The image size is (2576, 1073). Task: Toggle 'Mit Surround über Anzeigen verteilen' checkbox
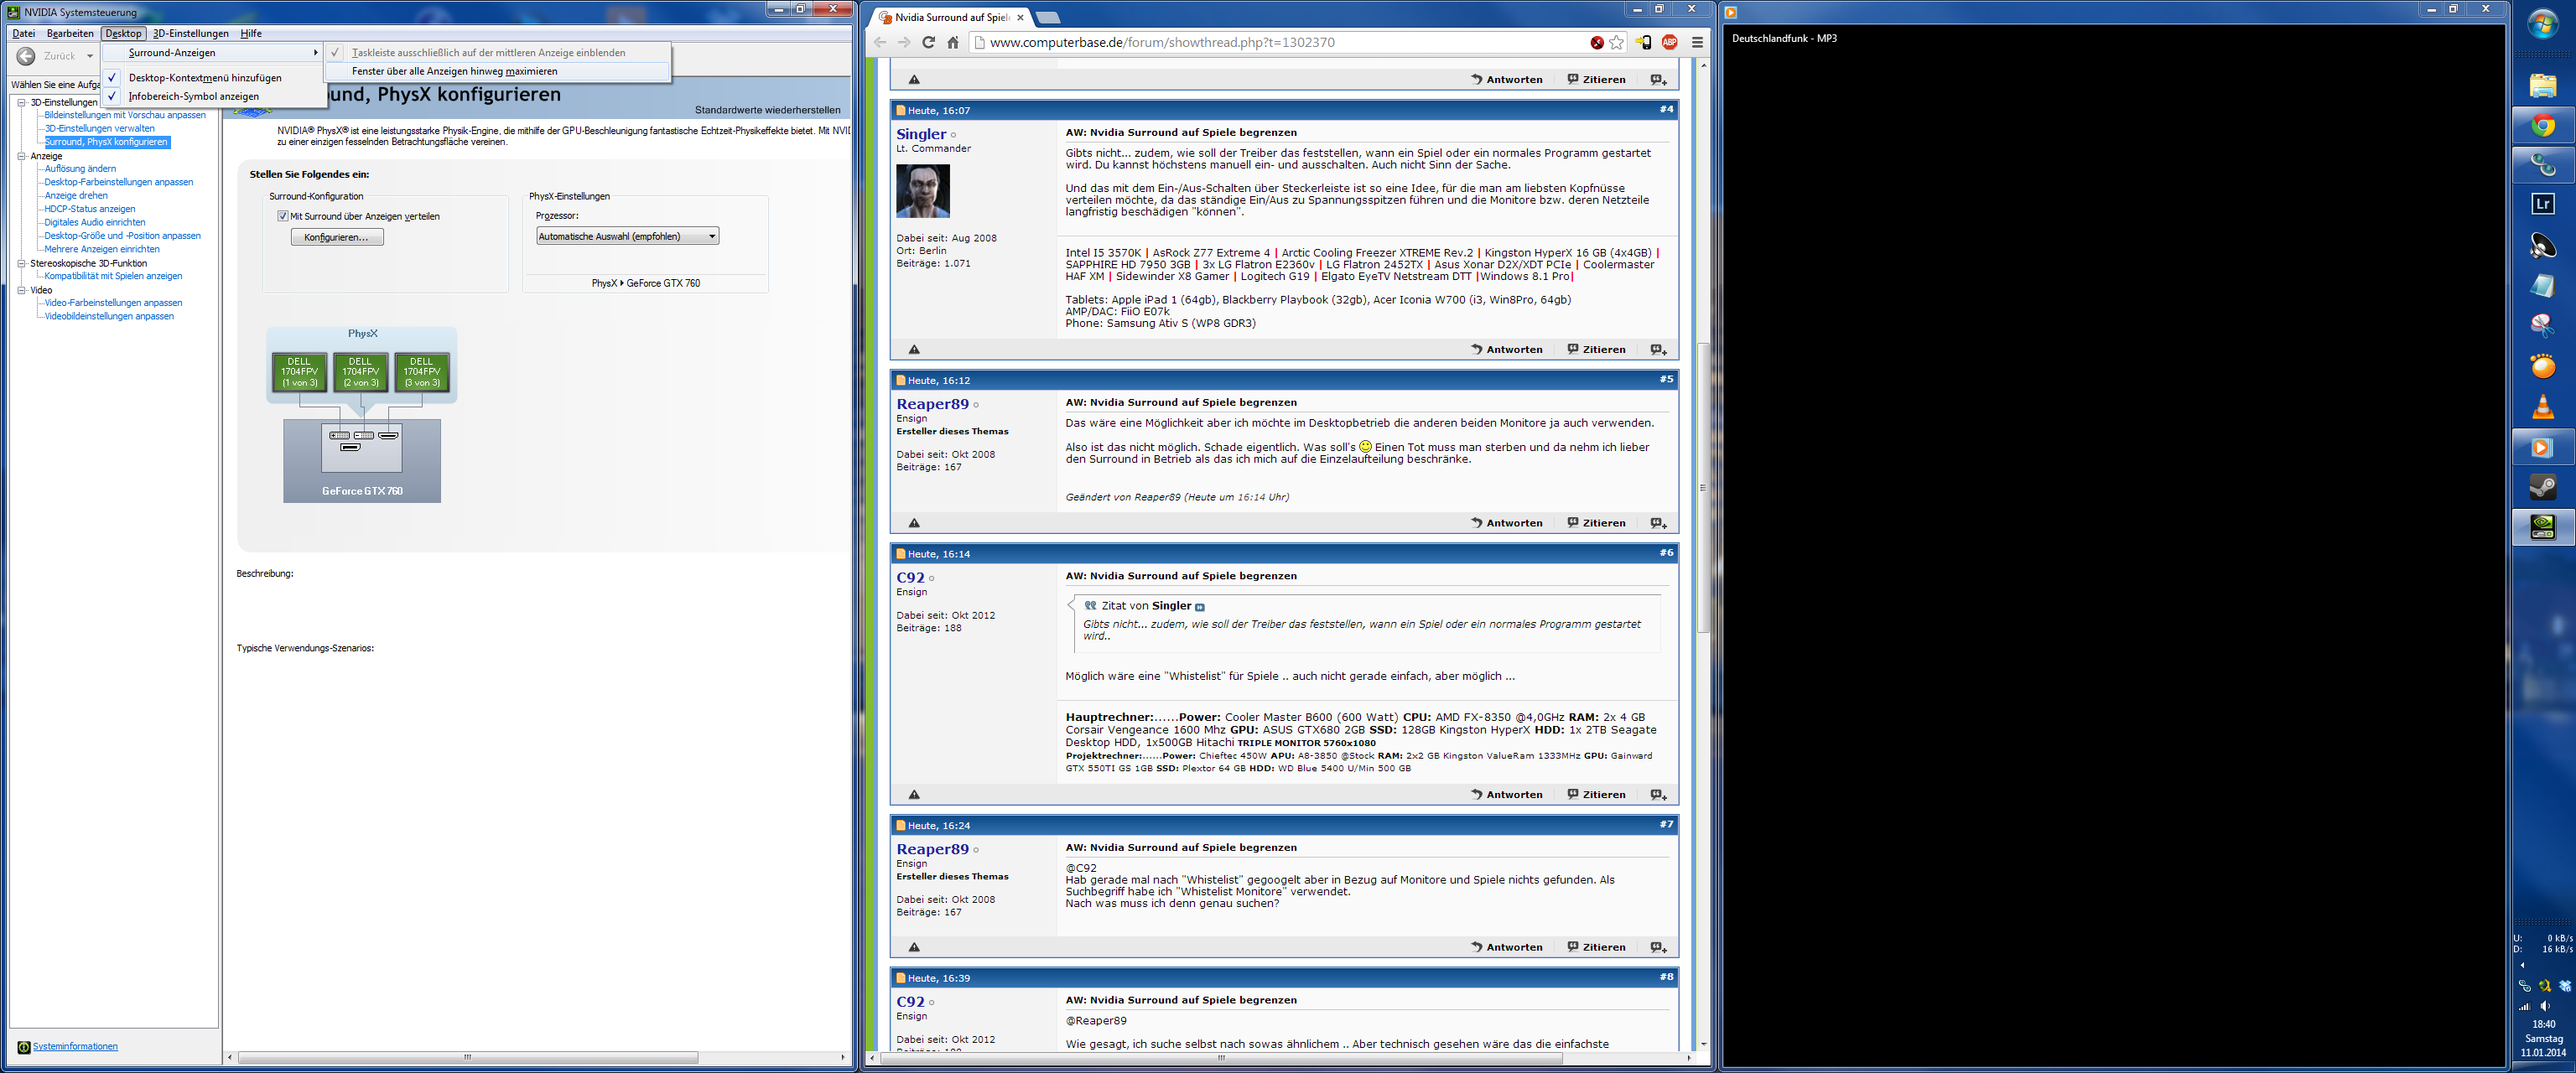pos(283,216)
